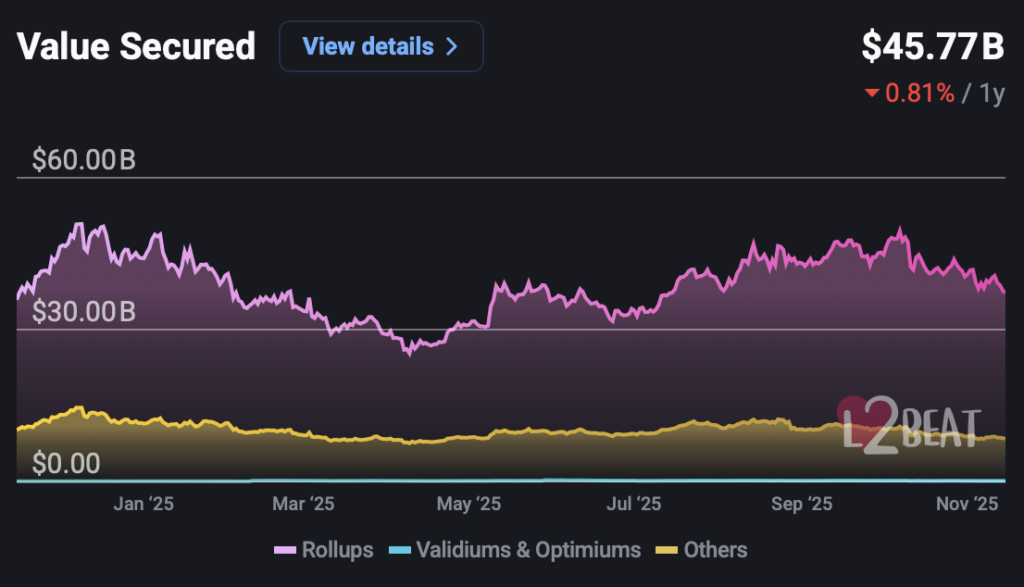Click the Value Secured heading
1024x587 pixels.
(x=136, y=47)
